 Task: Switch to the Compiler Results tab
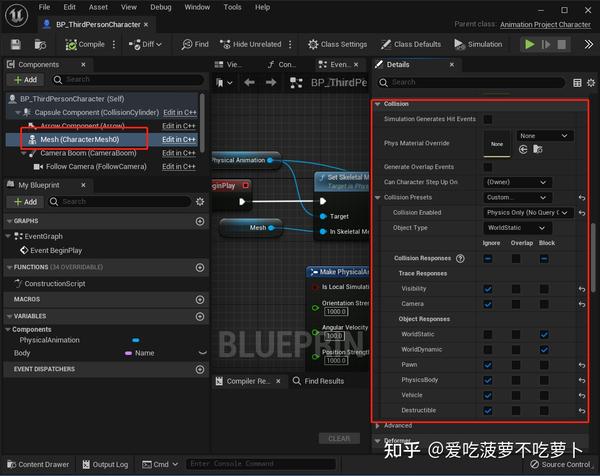248,381
